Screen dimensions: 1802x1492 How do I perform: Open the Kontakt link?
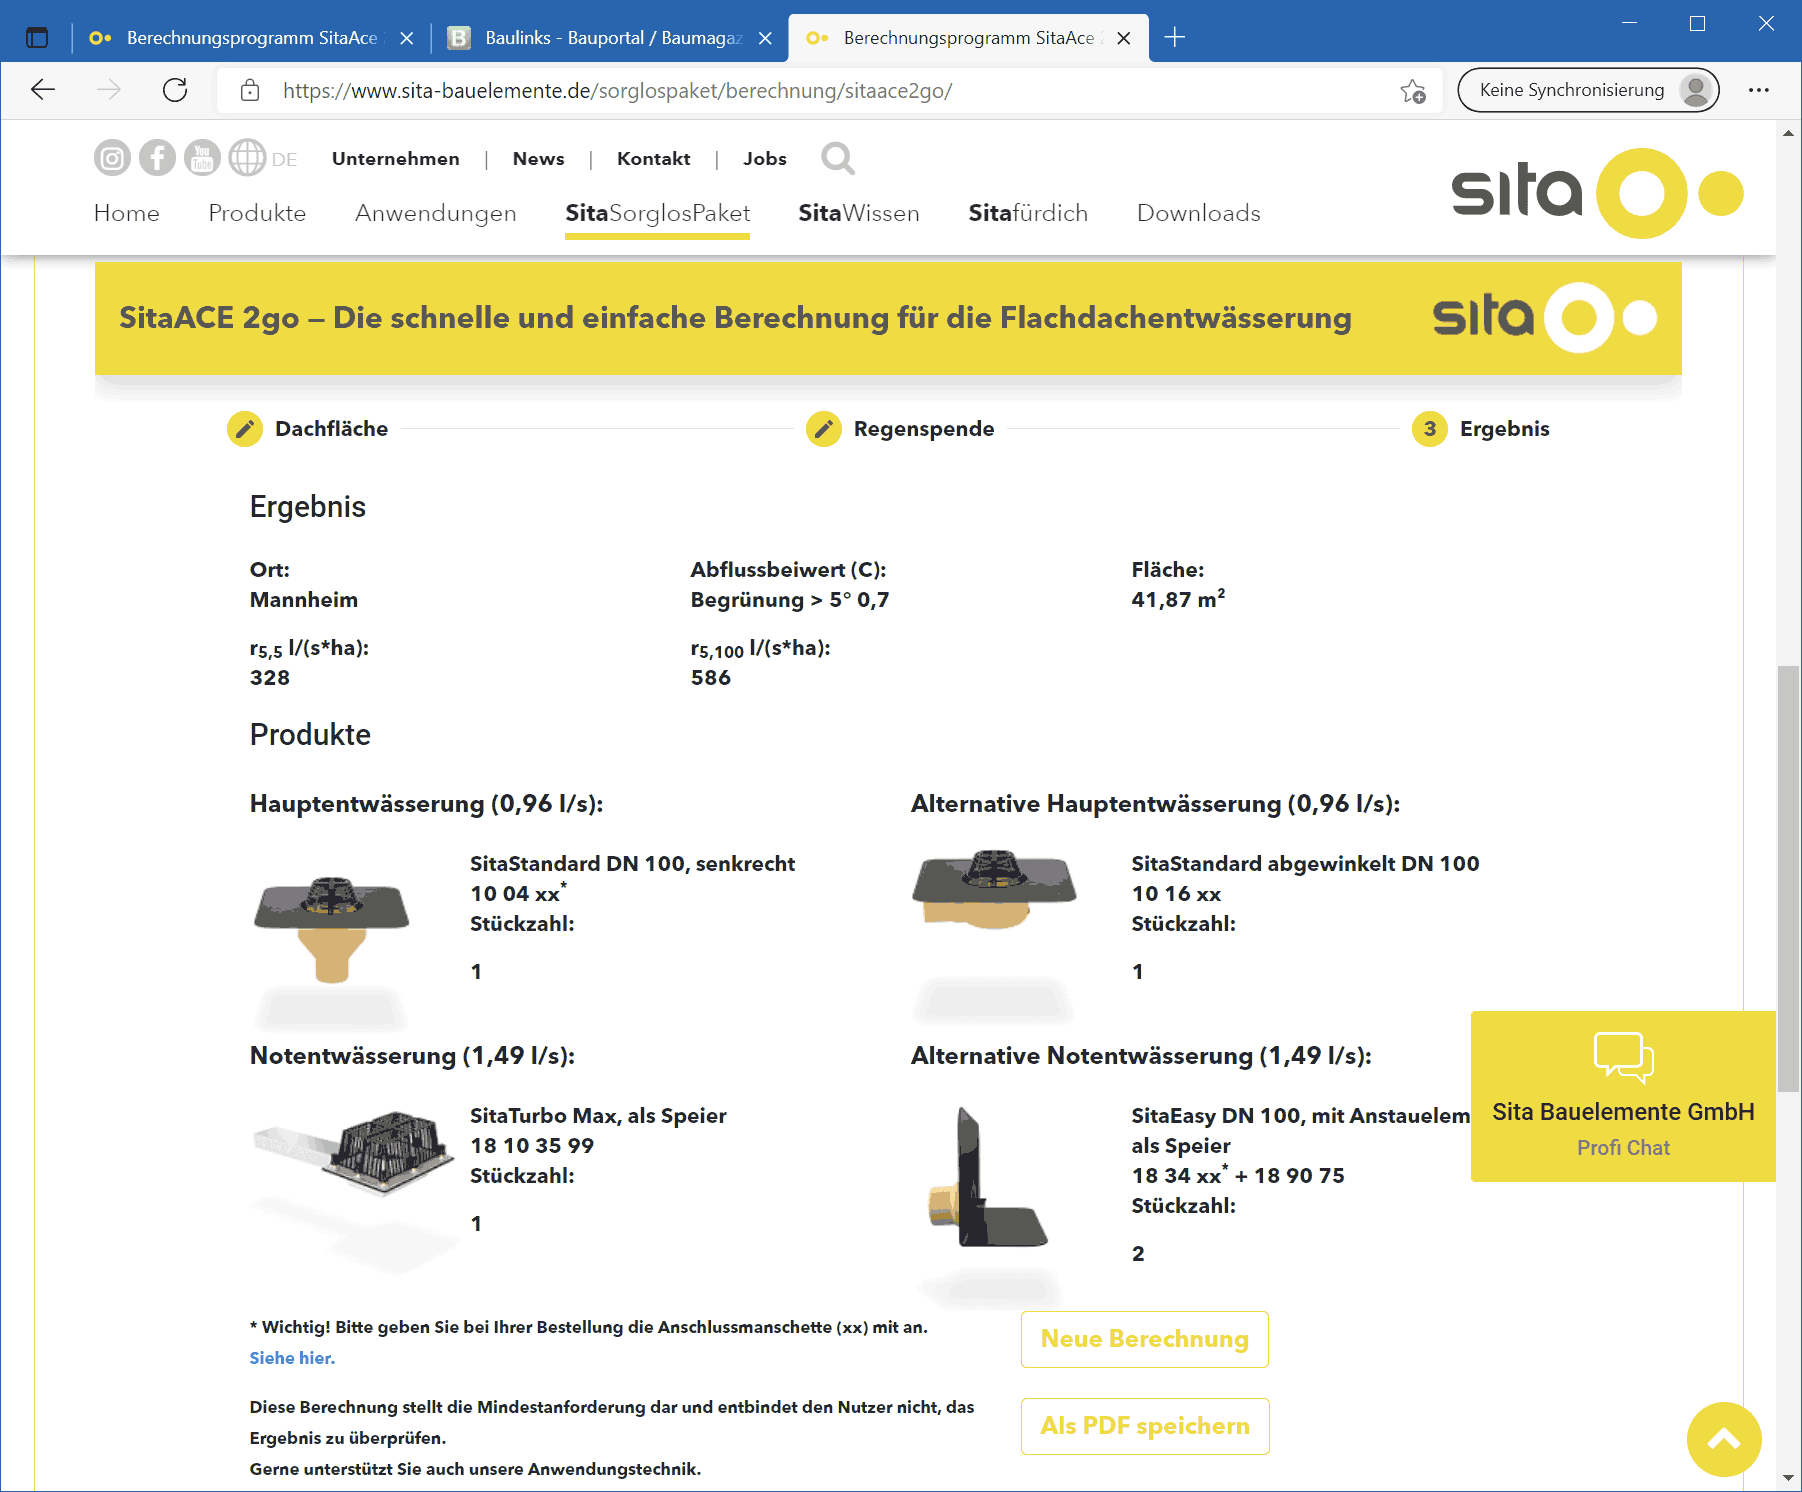click(x=654, y=159)
